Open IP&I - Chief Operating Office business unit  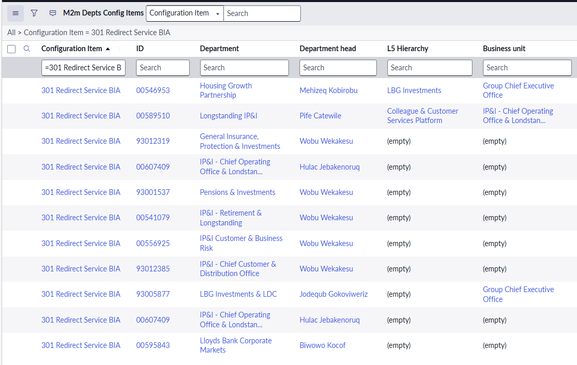[x=518, y=116]
